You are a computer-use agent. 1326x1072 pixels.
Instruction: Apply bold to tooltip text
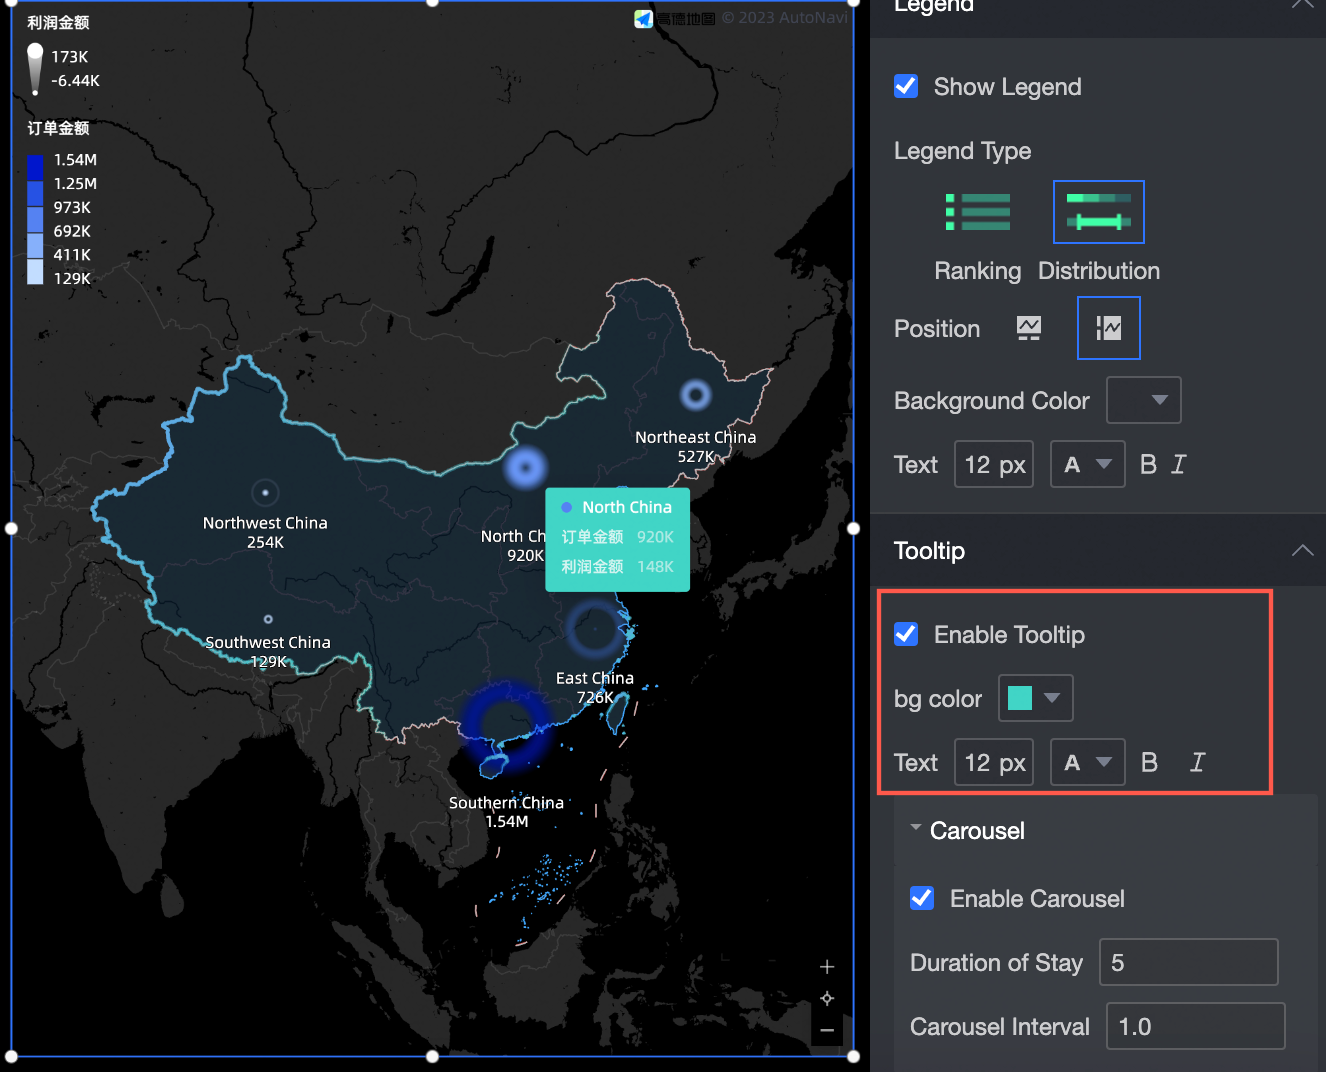(x=1149, y=761)
